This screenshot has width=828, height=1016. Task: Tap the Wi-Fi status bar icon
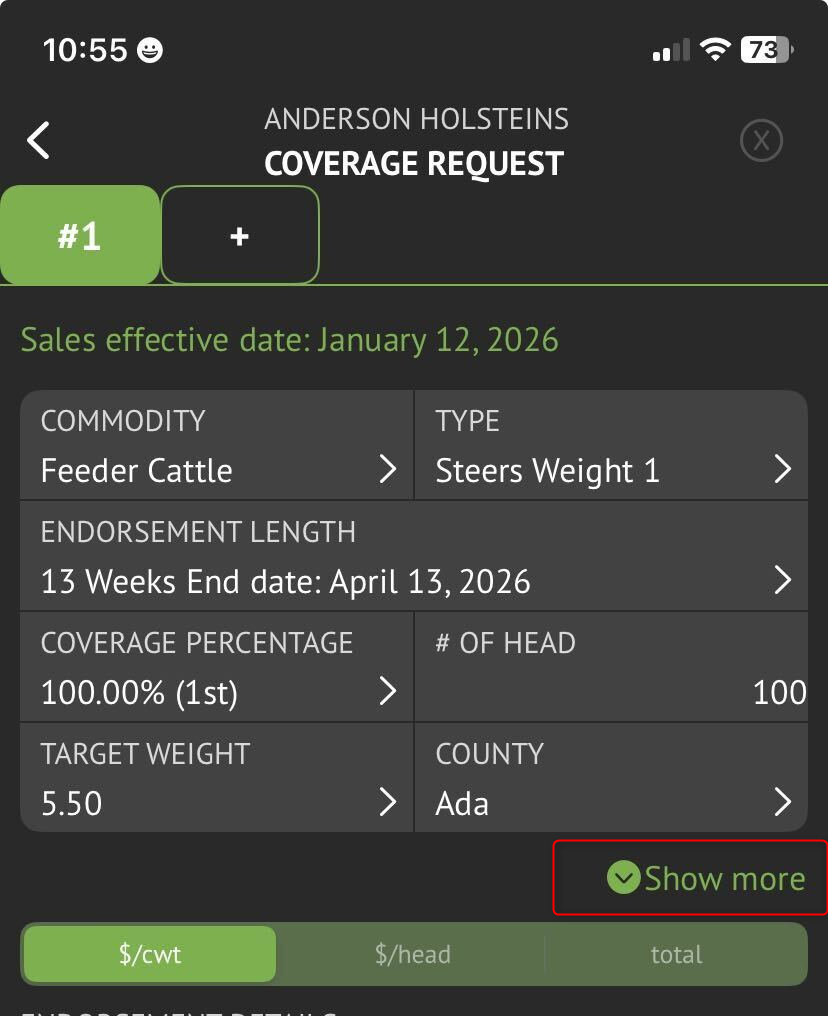(x=715, y=49)
